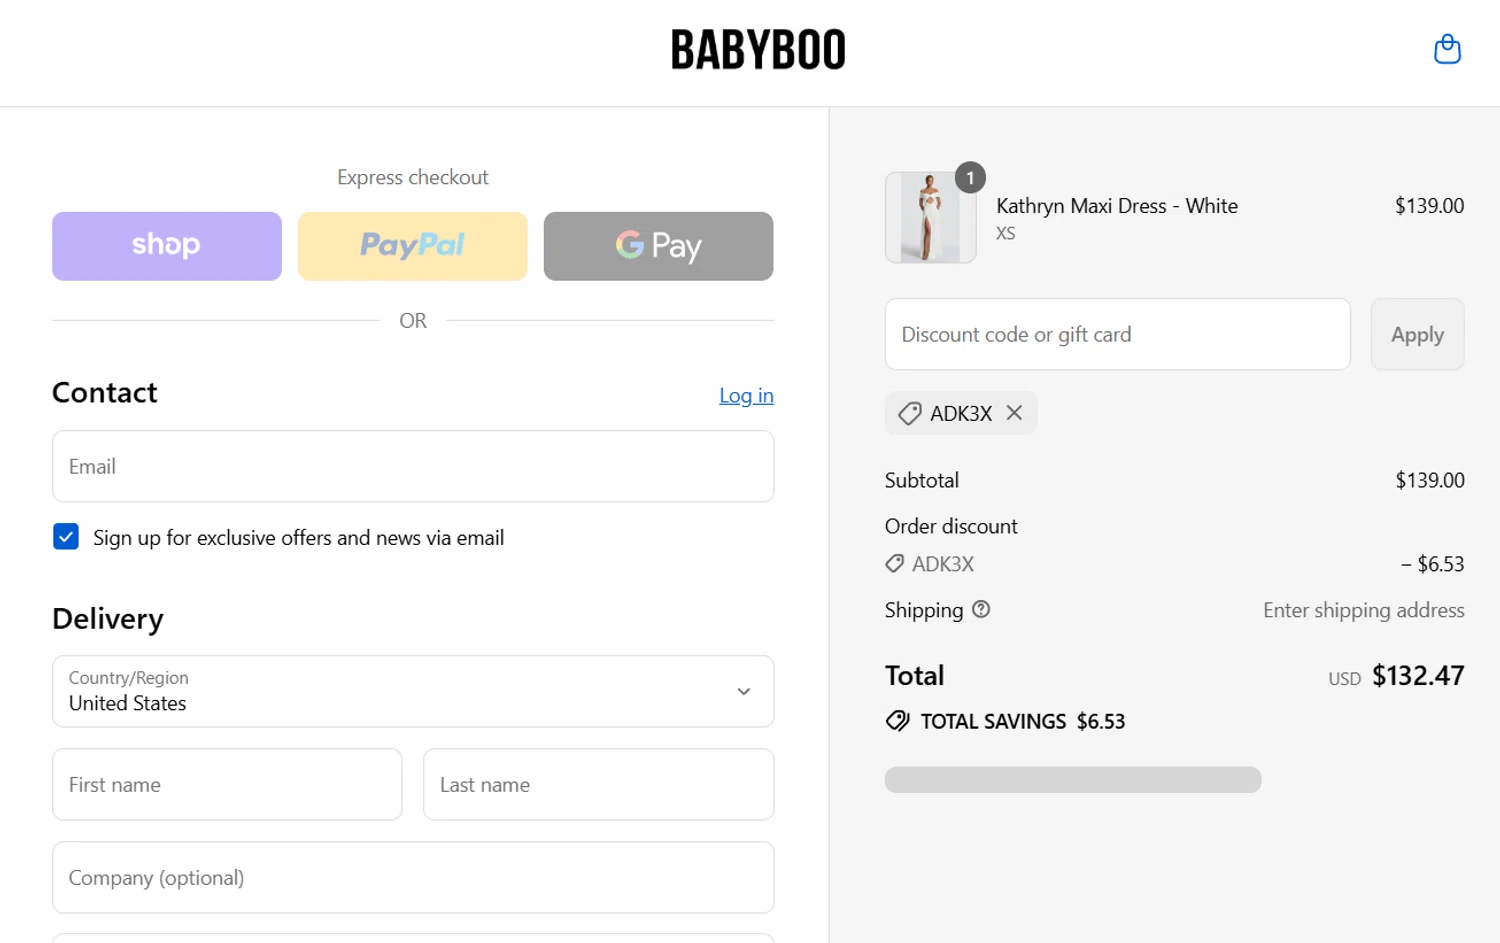The image size is (1500, 943).
Task: Click the Kathryn Maxi Dress - White title
Action: coord(1116,206)
